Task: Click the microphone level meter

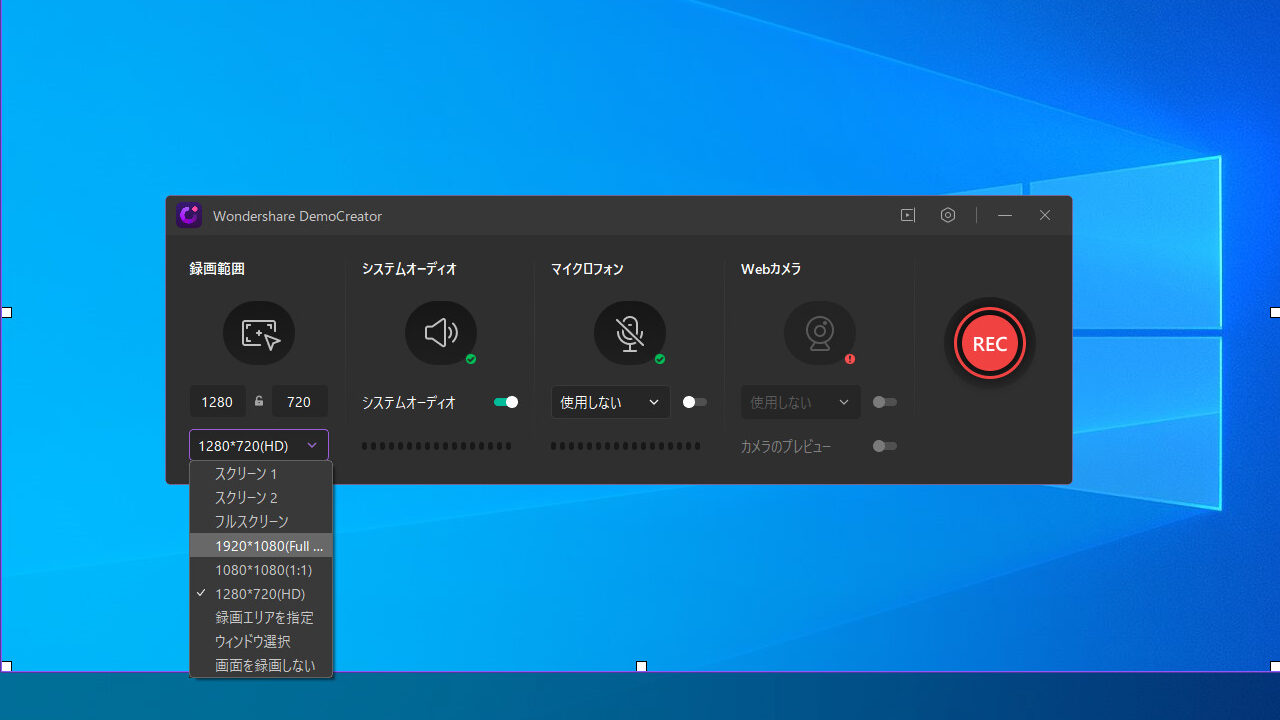Action: click(626, 446)
